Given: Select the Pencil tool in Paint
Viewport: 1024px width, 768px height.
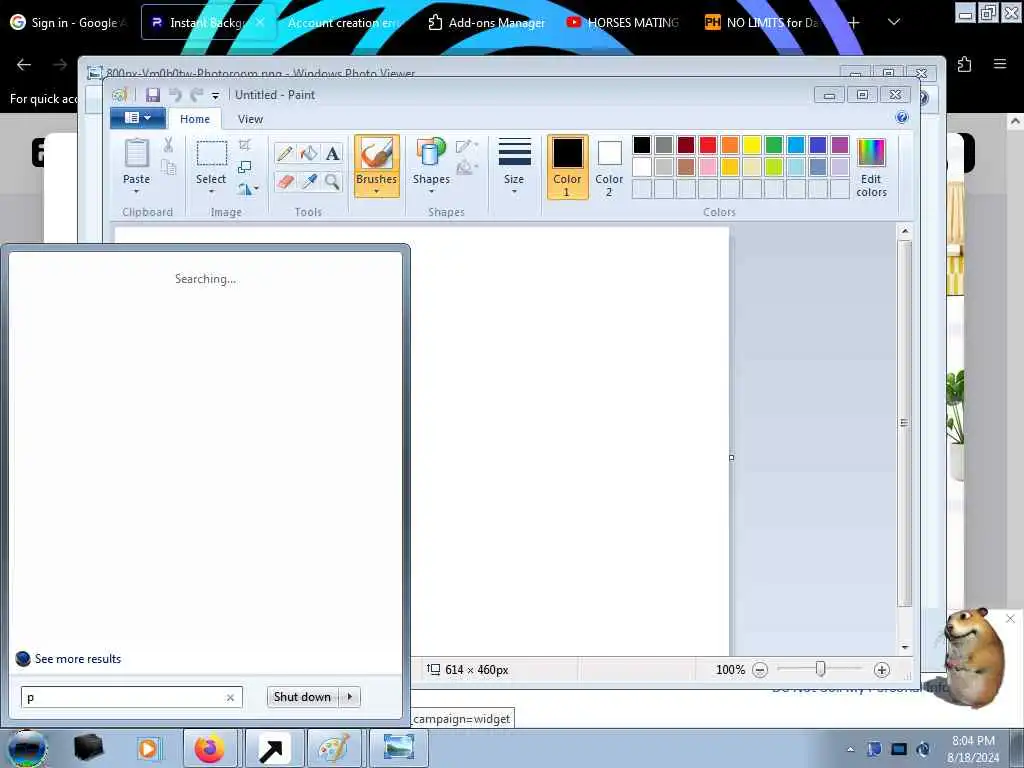Looking at the screenshot, I should point(285,153).
